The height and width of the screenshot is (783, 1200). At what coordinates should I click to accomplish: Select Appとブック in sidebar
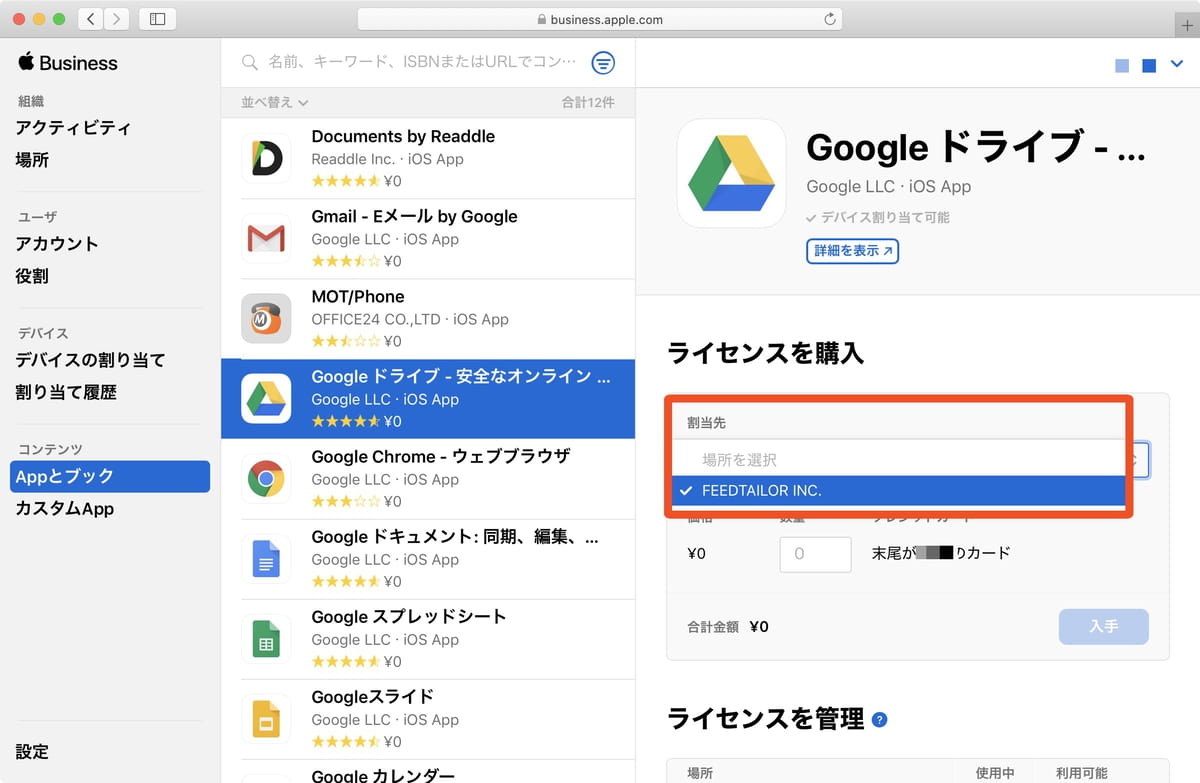pos(110,477)
